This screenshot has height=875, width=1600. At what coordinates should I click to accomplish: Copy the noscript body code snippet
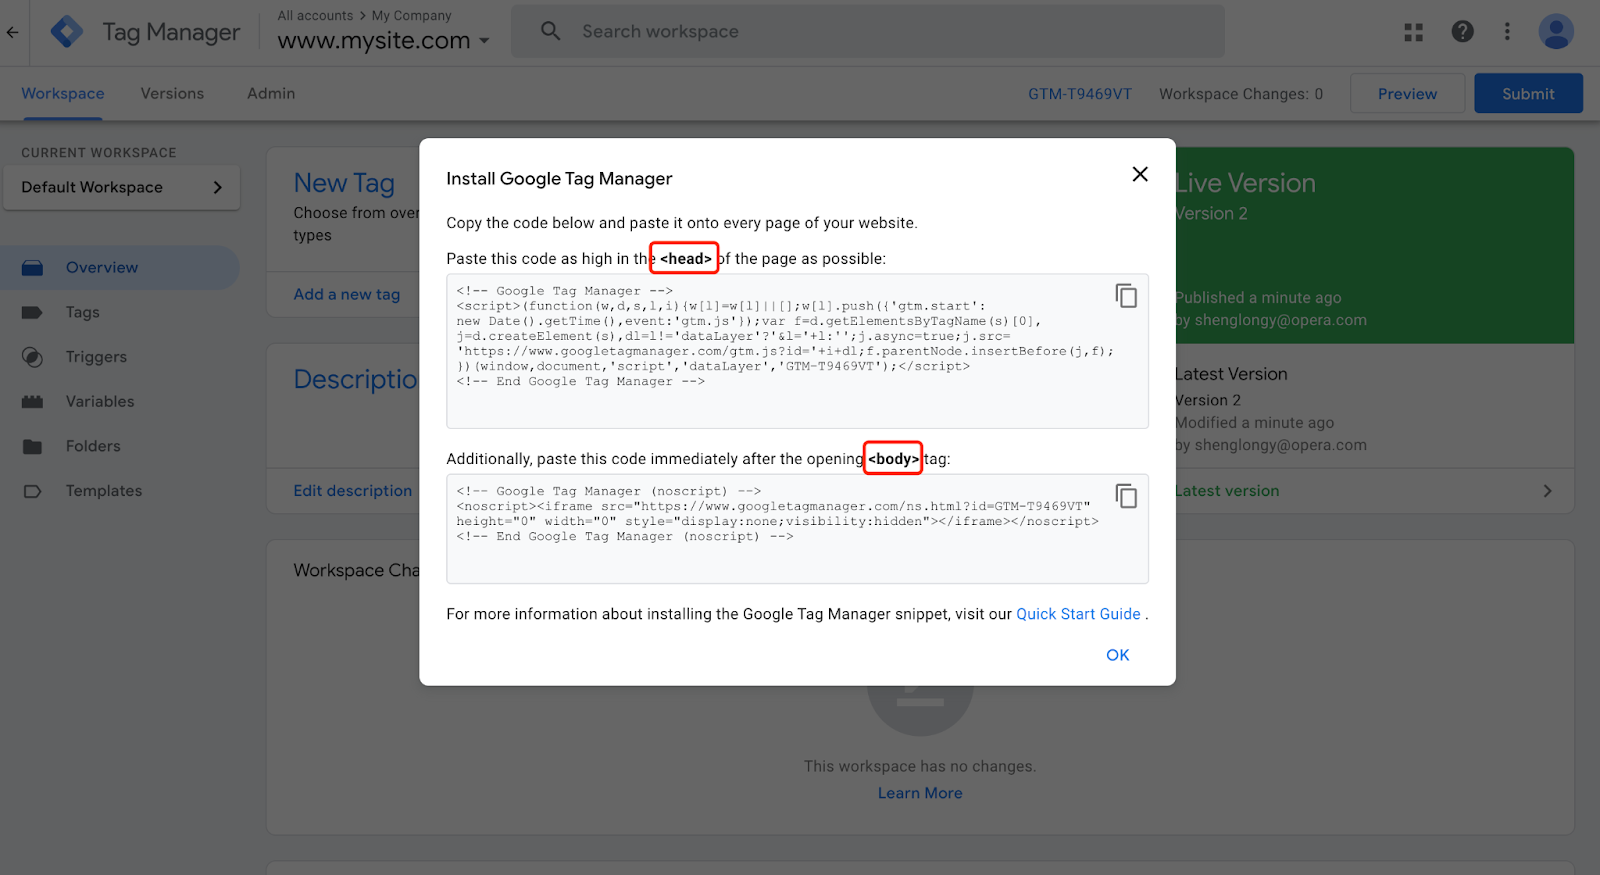click(1126, 496)
